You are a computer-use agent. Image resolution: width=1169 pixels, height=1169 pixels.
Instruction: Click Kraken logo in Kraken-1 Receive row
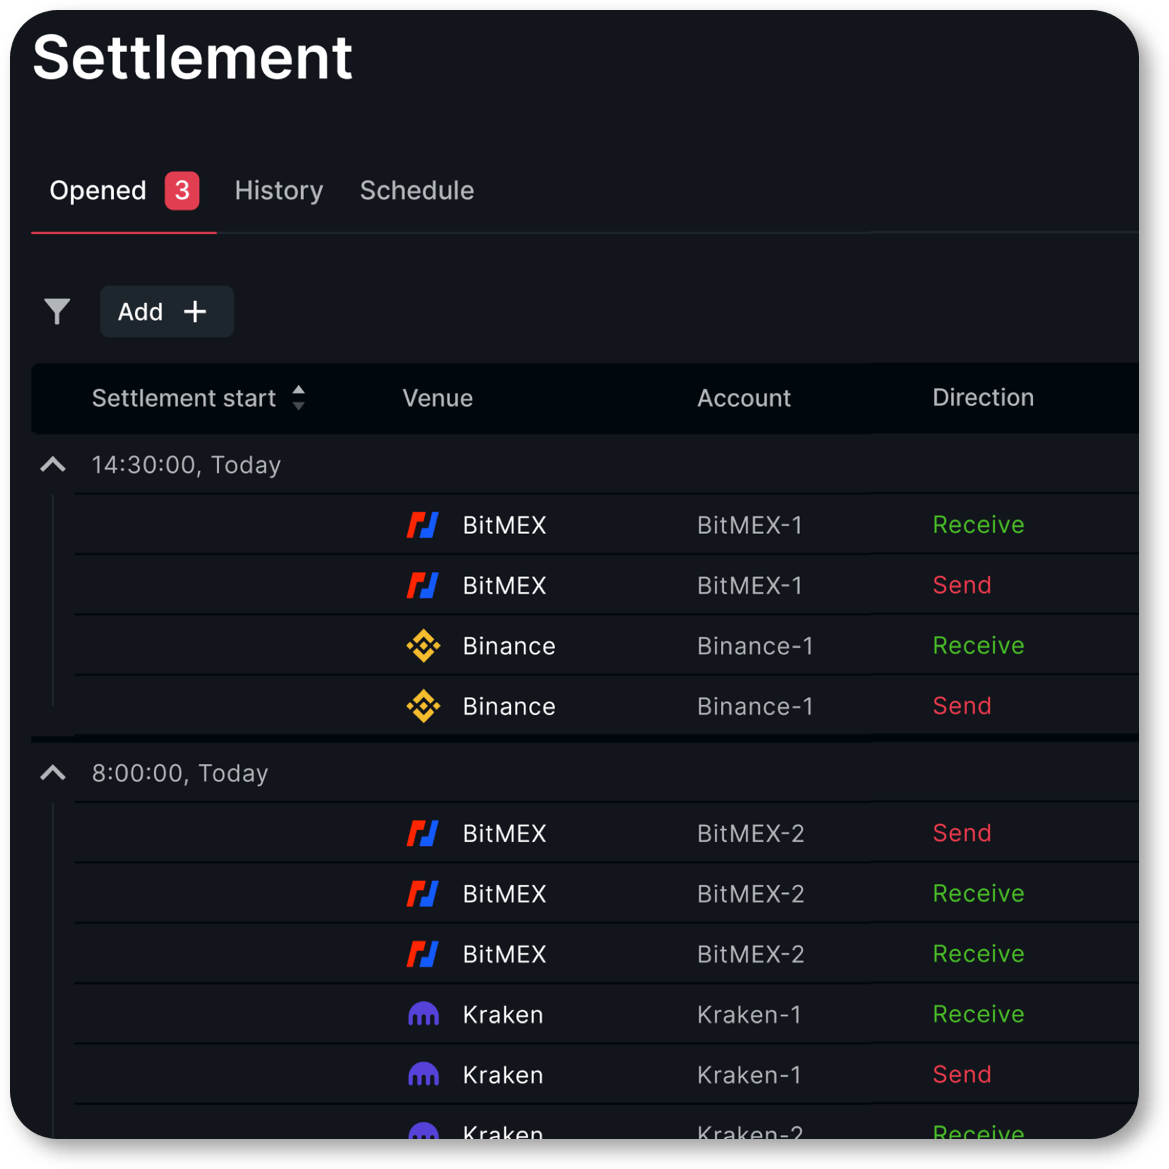(423, 1014)
